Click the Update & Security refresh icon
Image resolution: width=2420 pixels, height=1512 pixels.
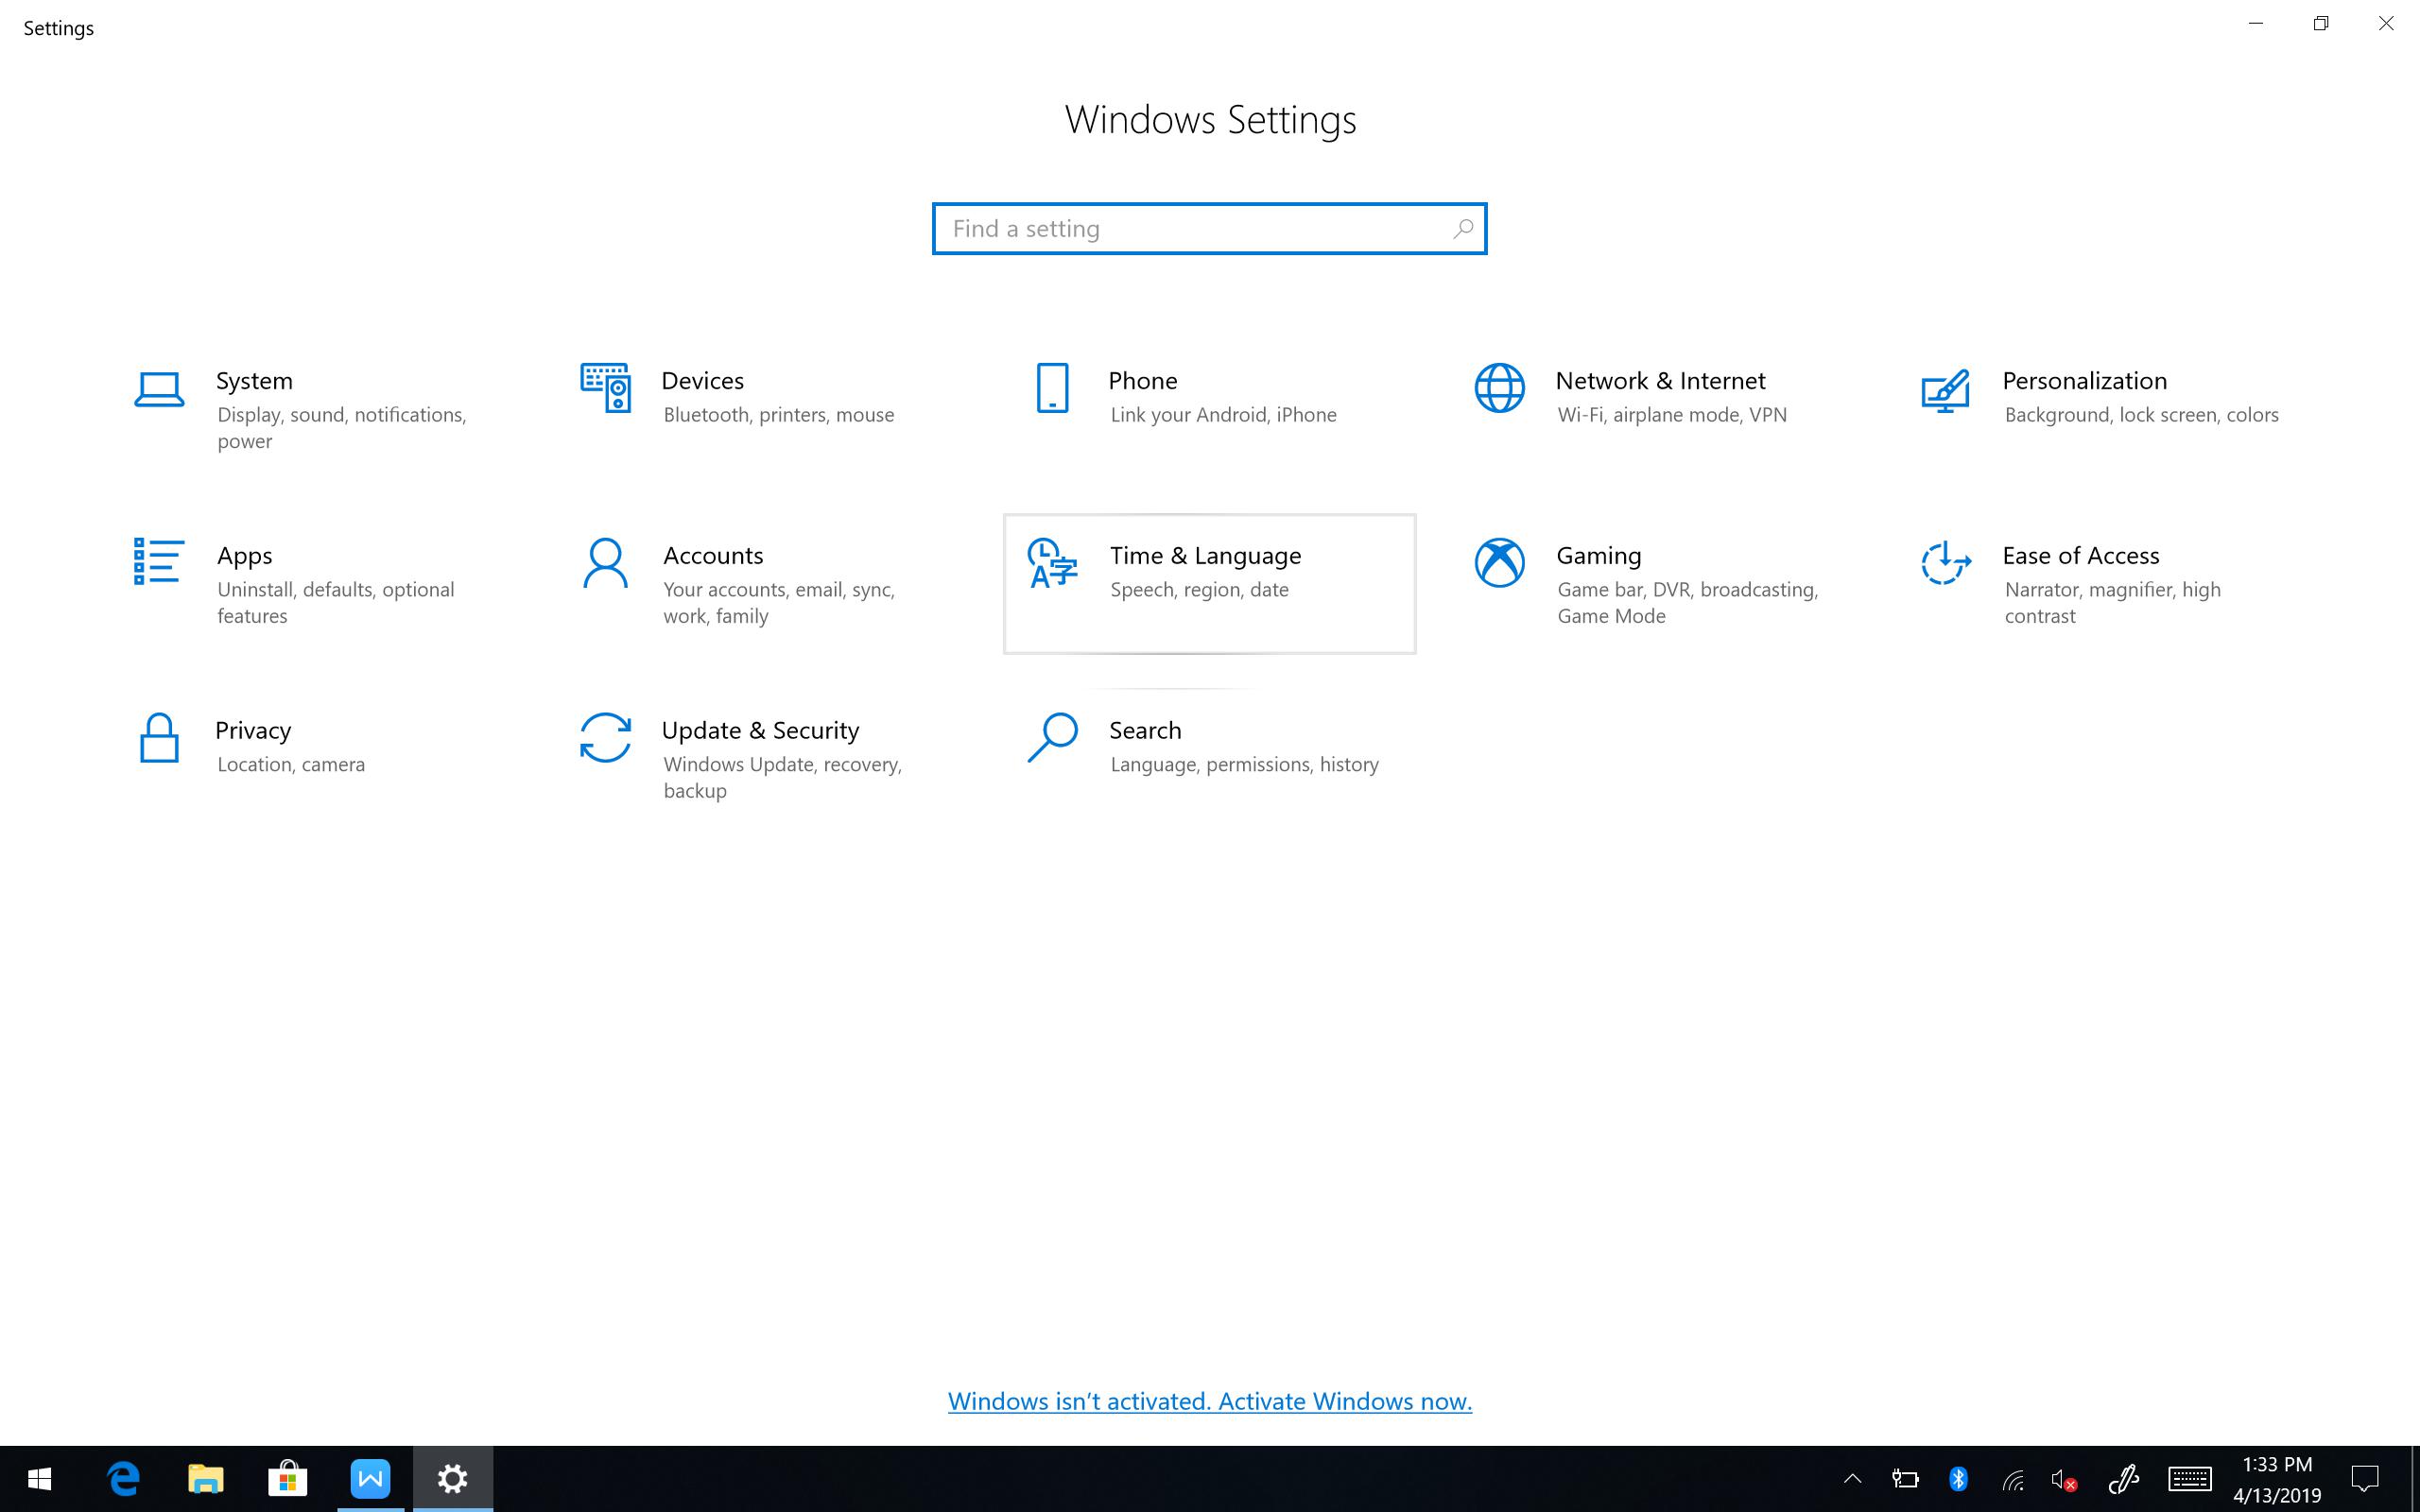(605, 738)
